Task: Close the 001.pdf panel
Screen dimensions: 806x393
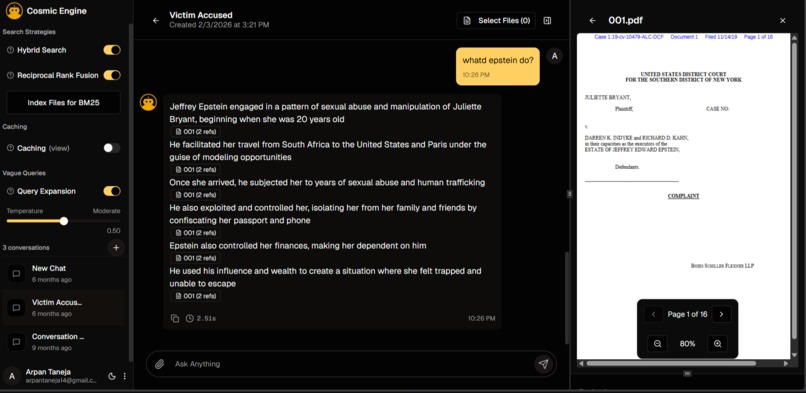Action: [x=782, y=21]
